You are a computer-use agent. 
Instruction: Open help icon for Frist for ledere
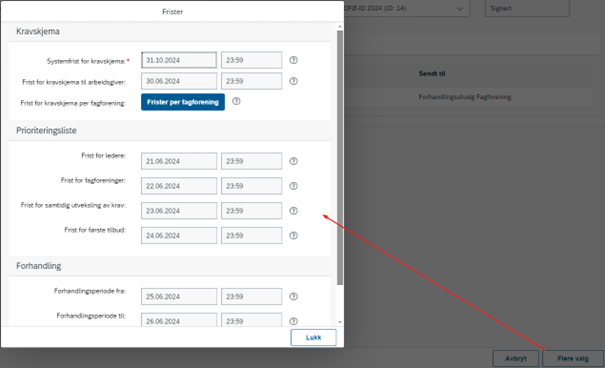pyautogui.click(x=294, y=161)
